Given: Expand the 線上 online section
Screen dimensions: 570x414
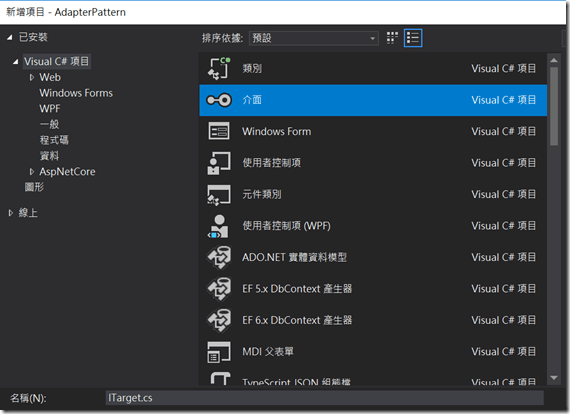Looking at the screenshot, I should click(x=11, y=213).
